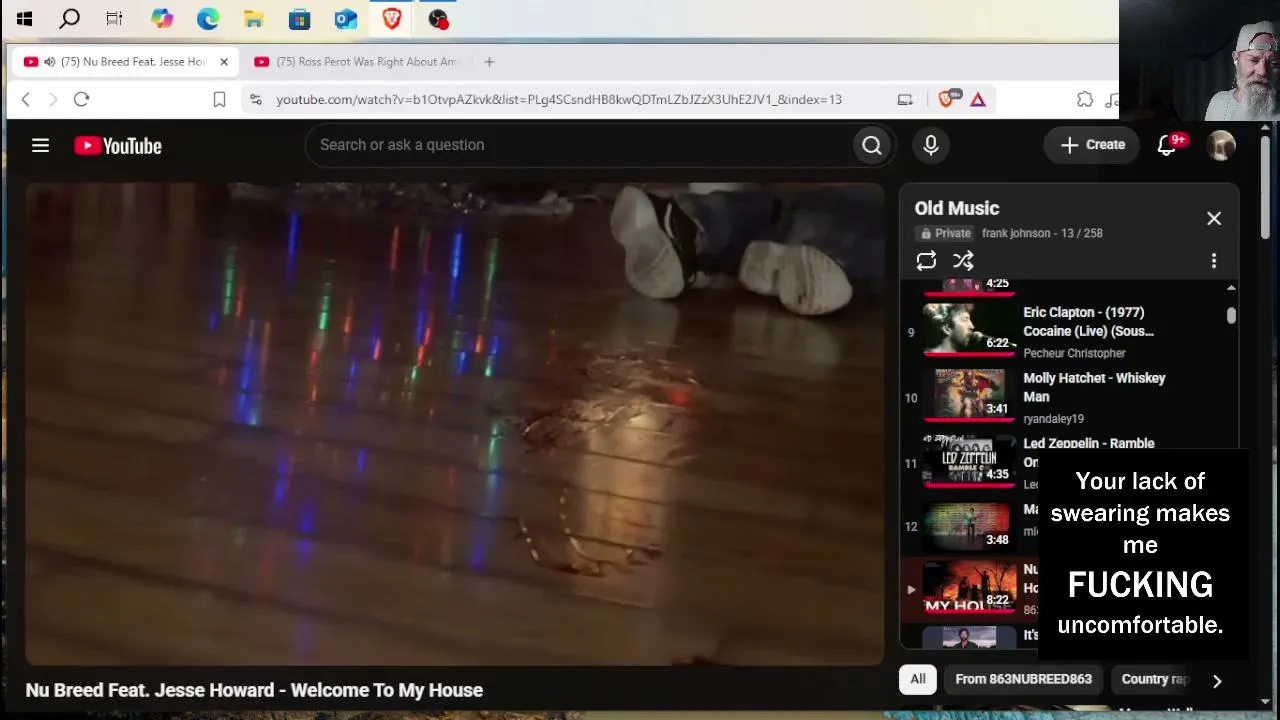Select the From 863NUBREED863 chip
The width and height of the screenshot is (1280, 720).
pos(1023,679)
